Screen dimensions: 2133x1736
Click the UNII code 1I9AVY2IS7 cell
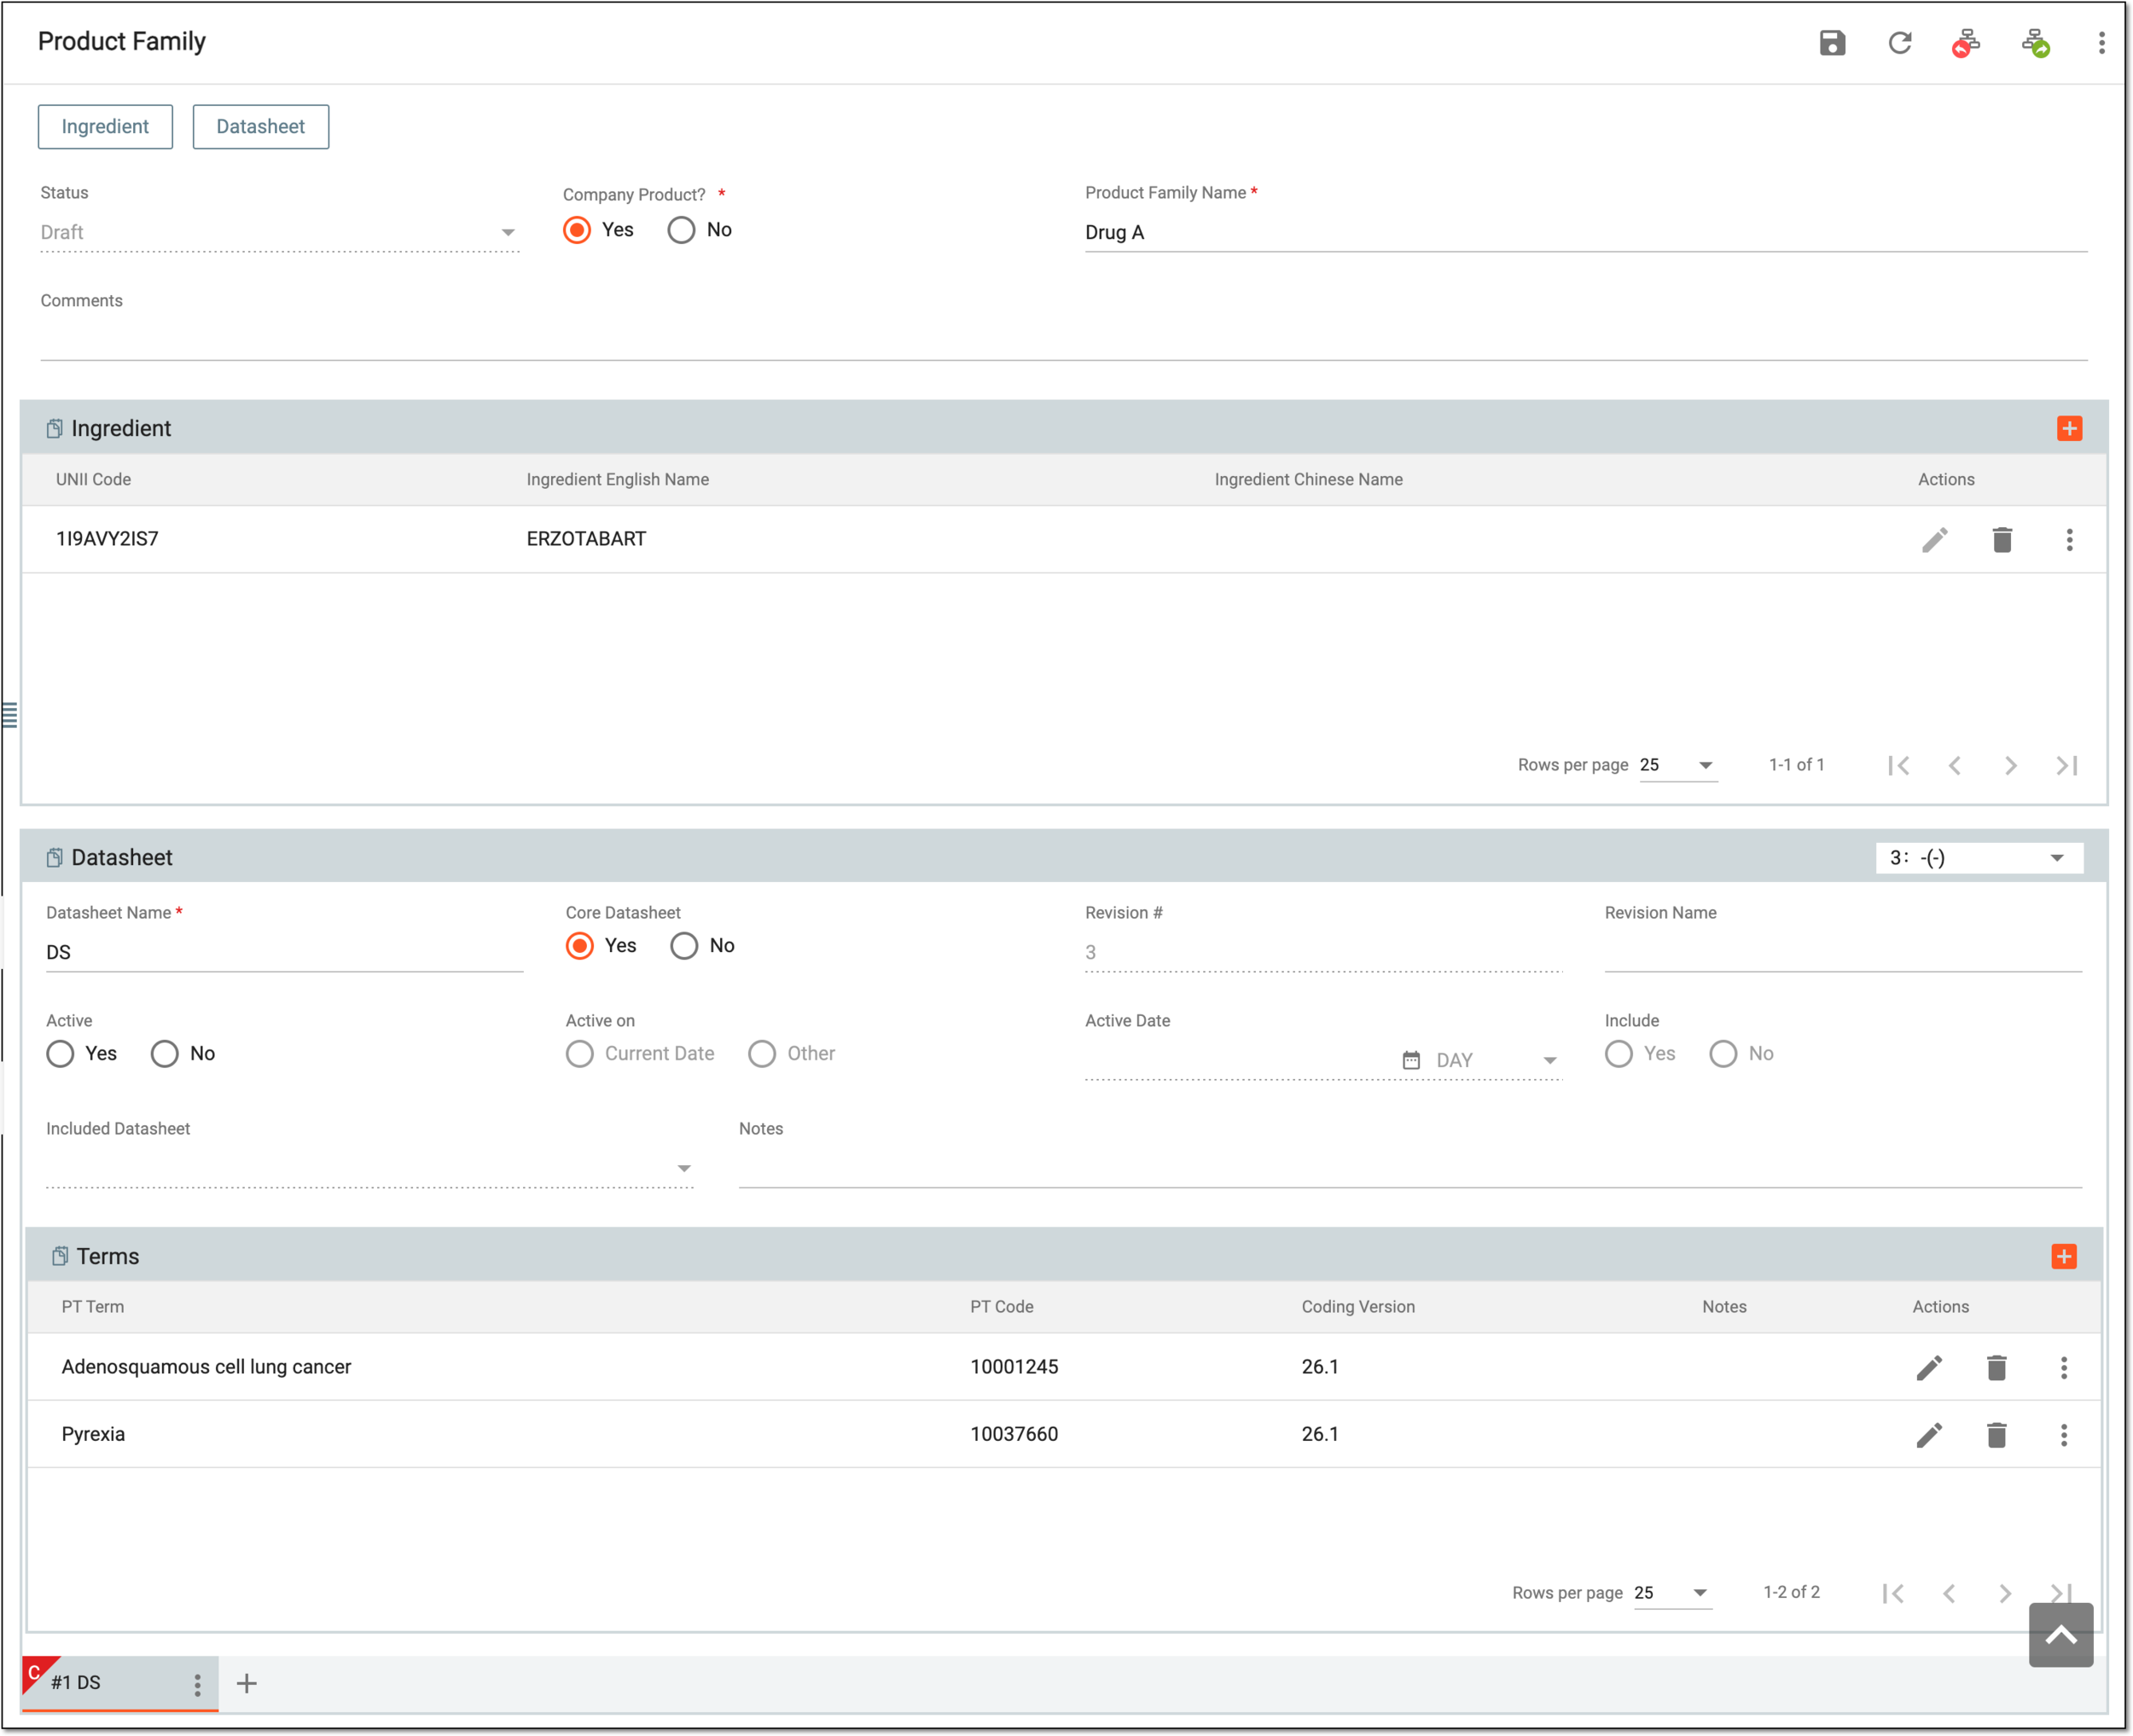[x=107, y=539]
